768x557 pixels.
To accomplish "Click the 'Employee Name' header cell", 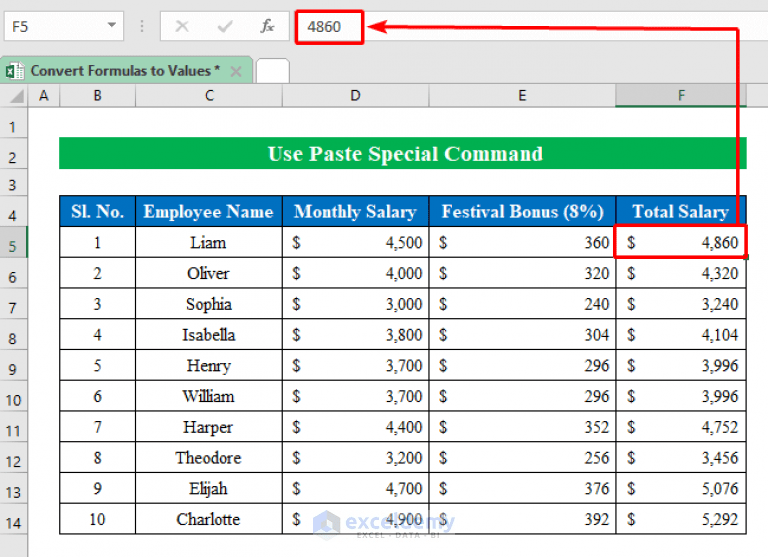I will (209, 211).
